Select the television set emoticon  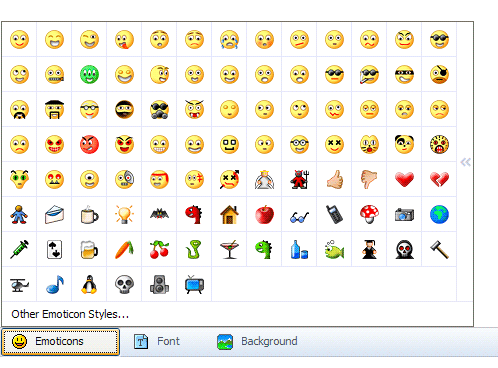(194, 284)
